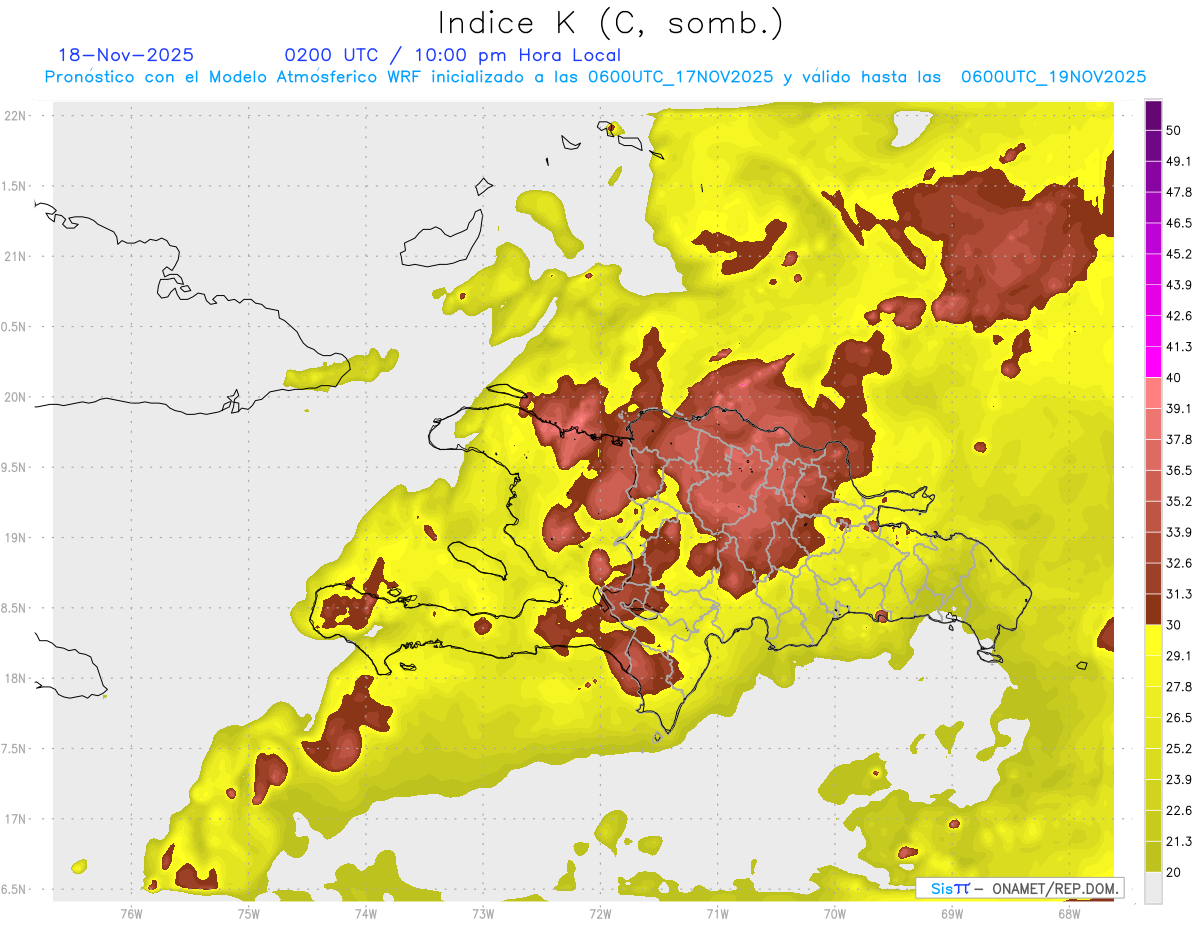Pick the bright yellow swatch between 29.1 and 30
This screenshot has height=927, width=1200.
pyautogui.click(x=1153, y=640)
